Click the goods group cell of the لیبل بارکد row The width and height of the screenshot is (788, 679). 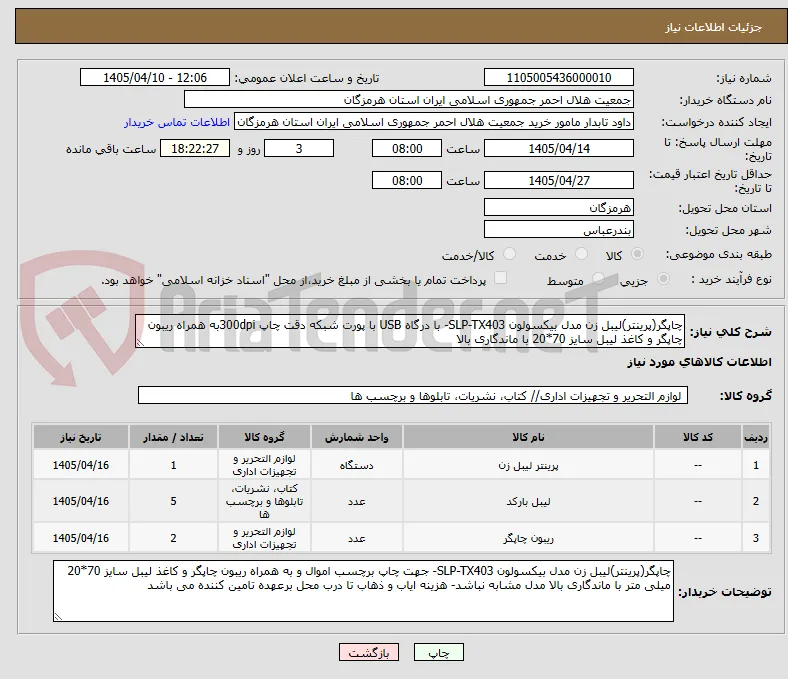[x=264, y=501]
